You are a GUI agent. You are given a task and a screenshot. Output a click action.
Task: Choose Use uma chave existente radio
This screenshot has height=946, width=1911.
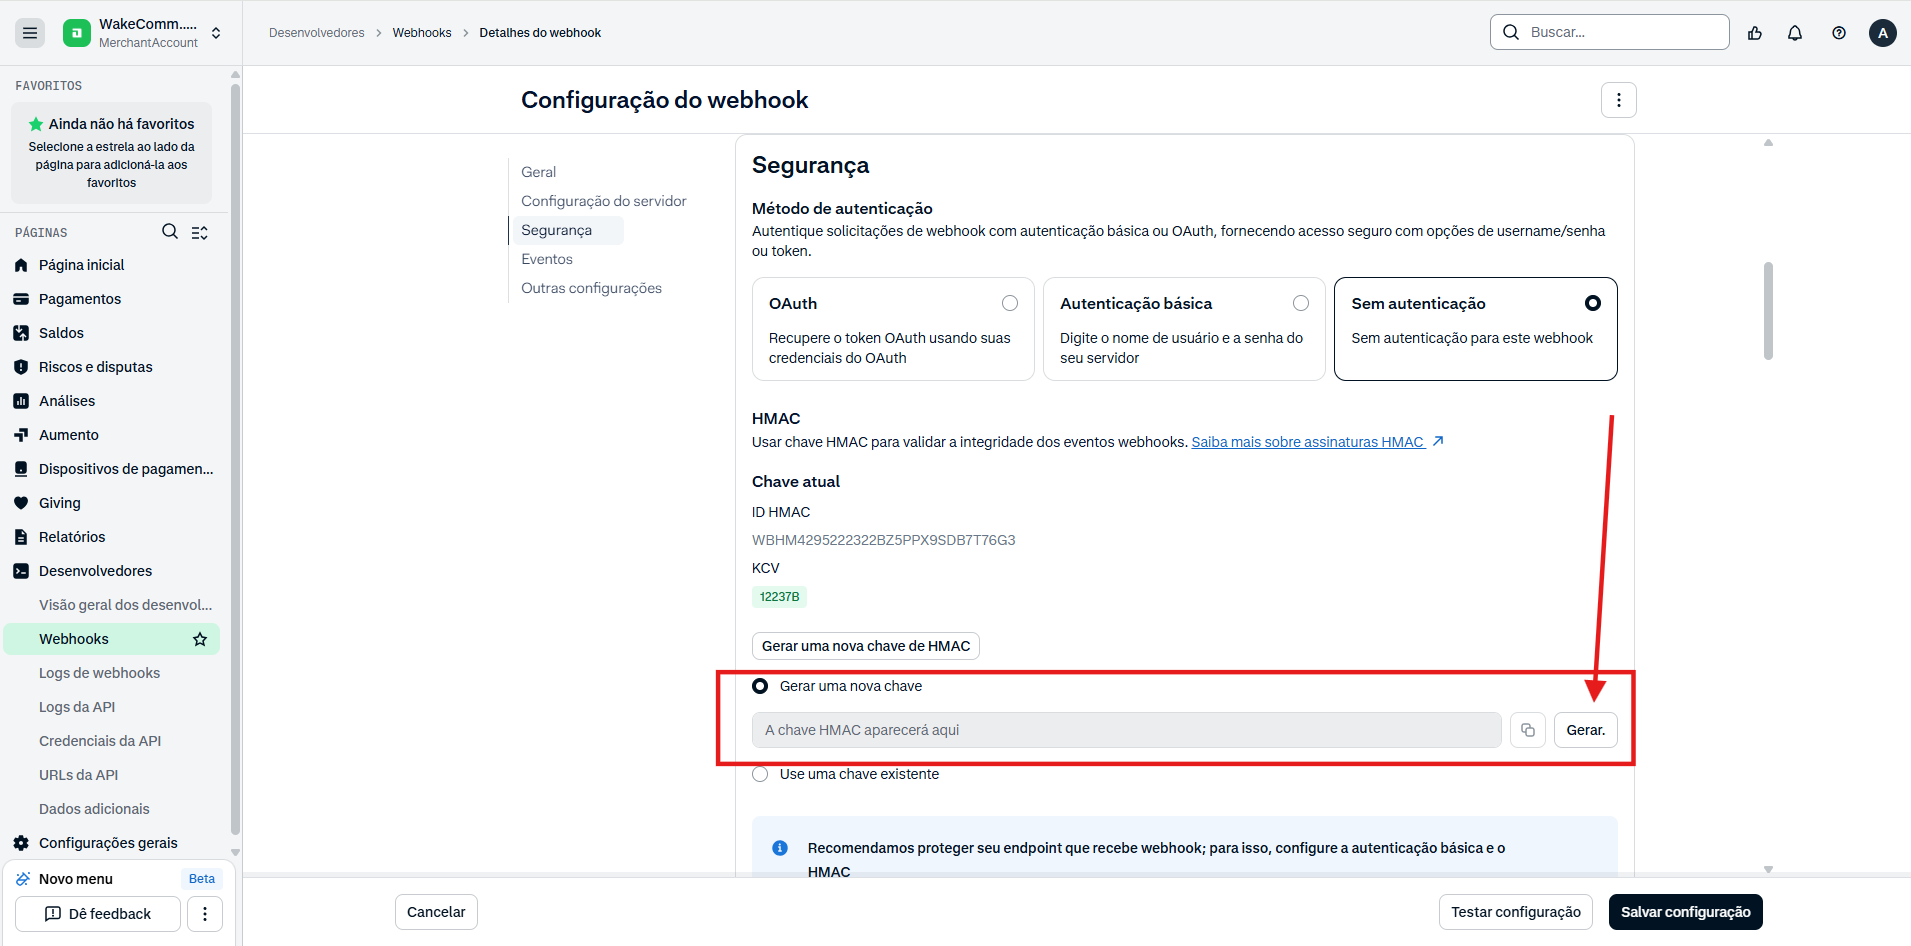(760, 774)
